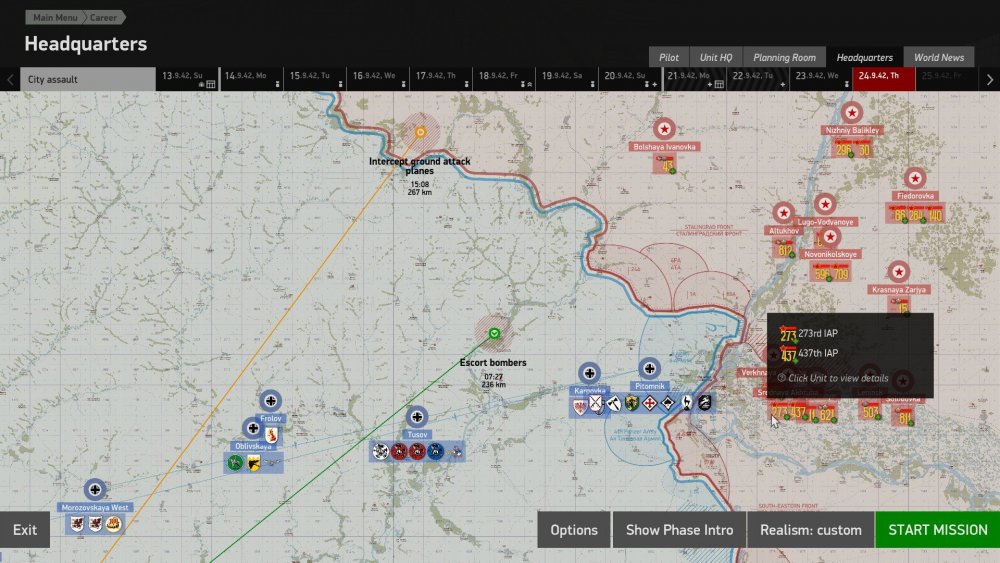Switch to the Pilot tab
This screenshot has height=563, width=1000.
668,57
